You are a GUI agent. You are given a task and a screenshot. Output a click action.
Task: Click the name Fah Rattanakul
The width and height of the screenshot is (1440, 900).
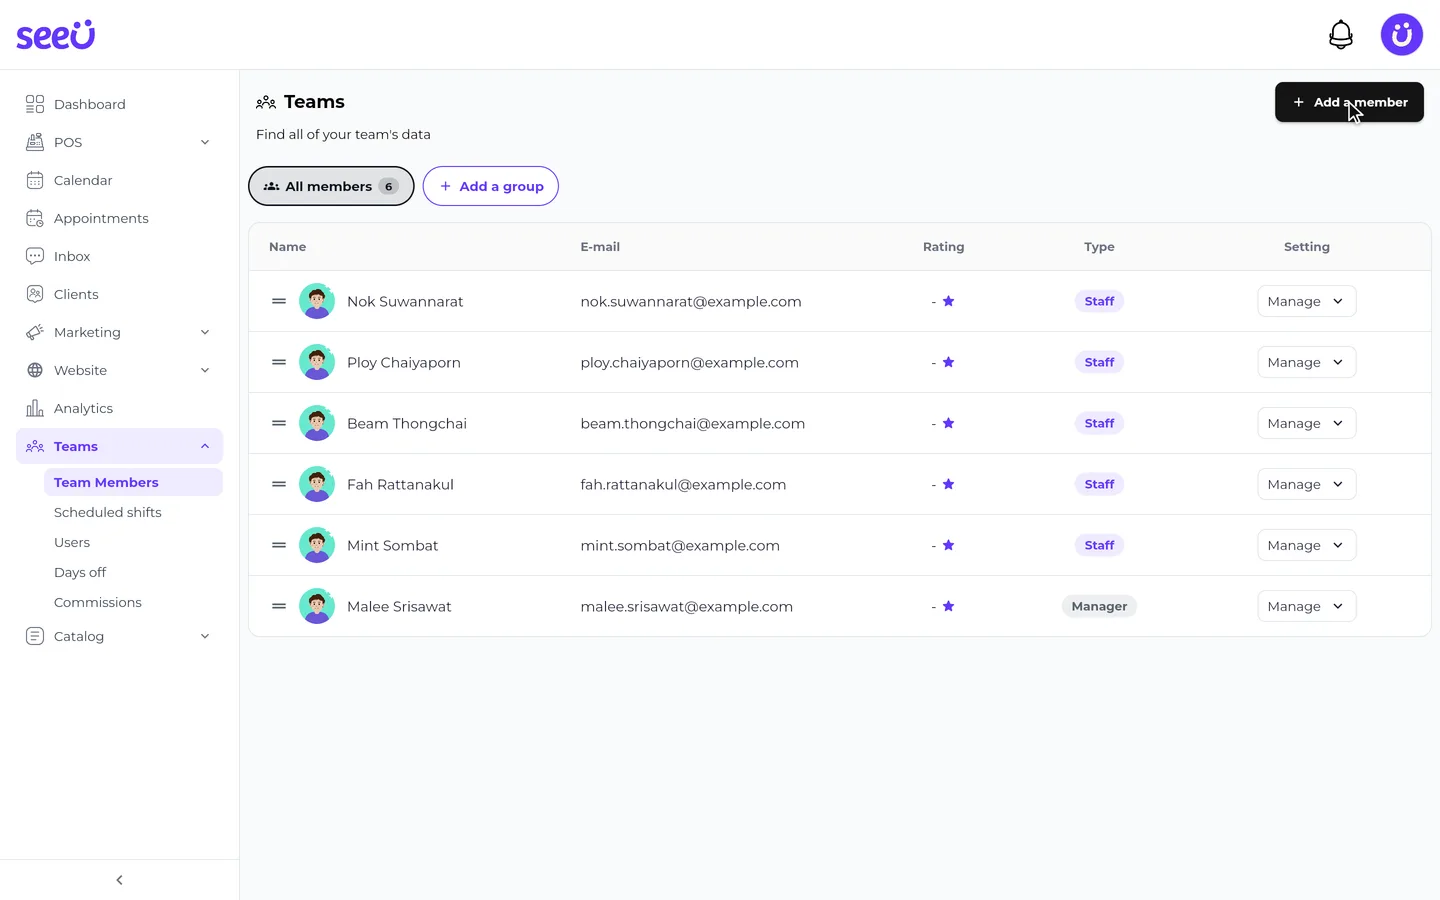pos(400,484)
